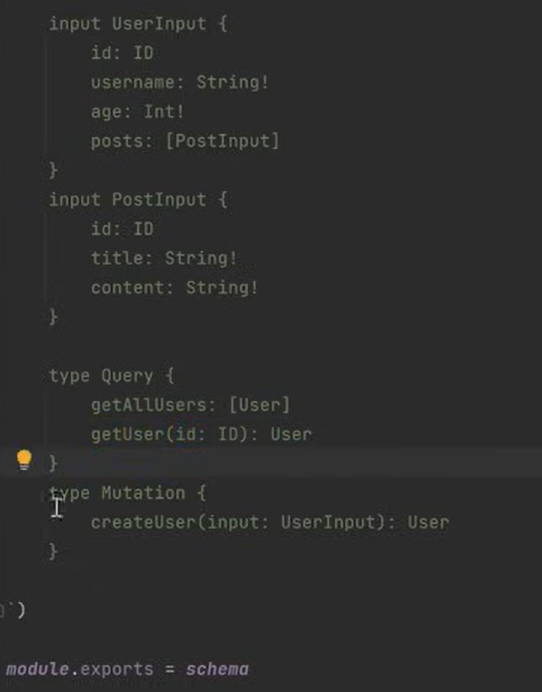Click the closing brace of Mutation type

coord(53,552)
